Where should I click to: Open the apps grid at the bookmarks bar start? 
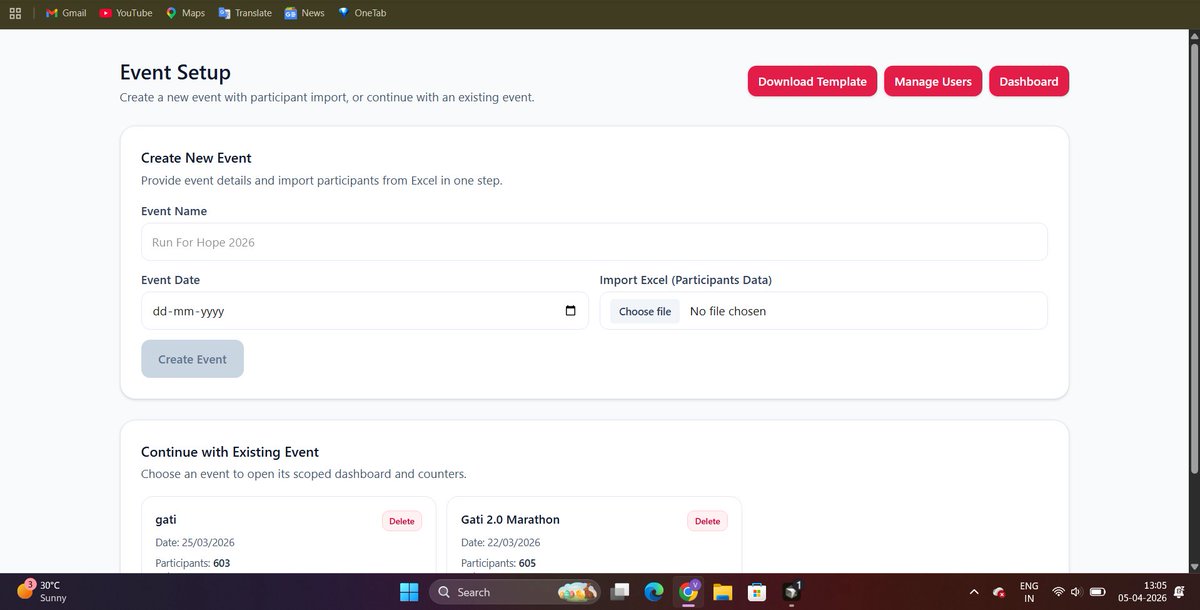point(15,13)
